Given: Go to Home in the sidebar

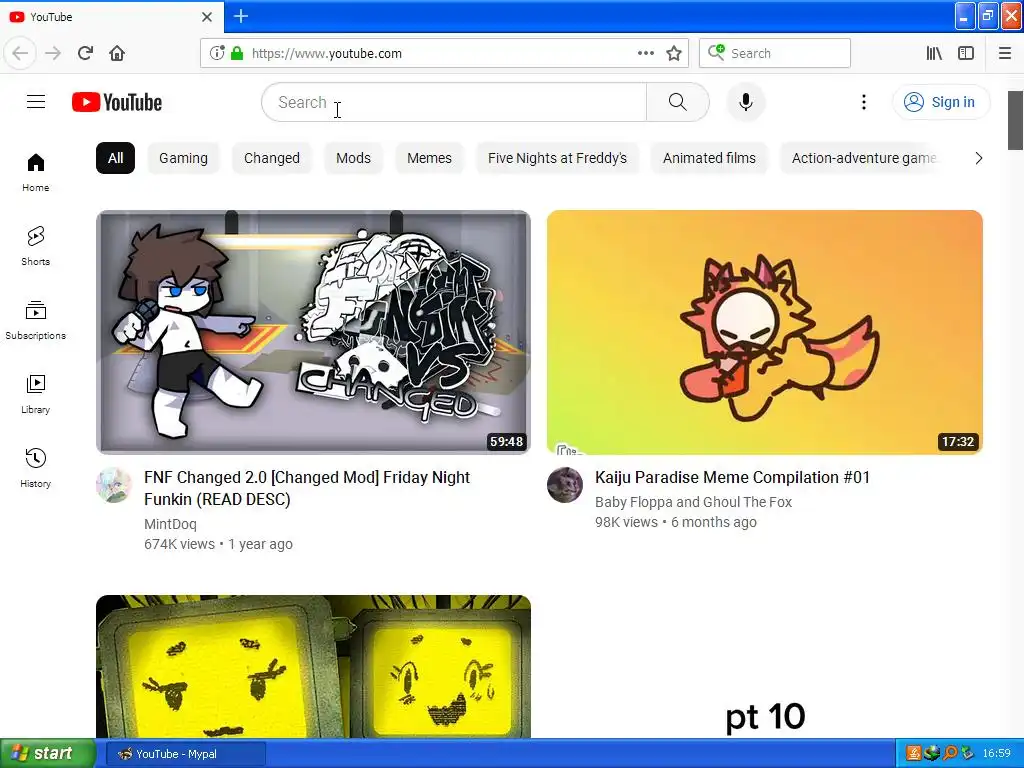Looking at the screenshot, I should point(35,172).
